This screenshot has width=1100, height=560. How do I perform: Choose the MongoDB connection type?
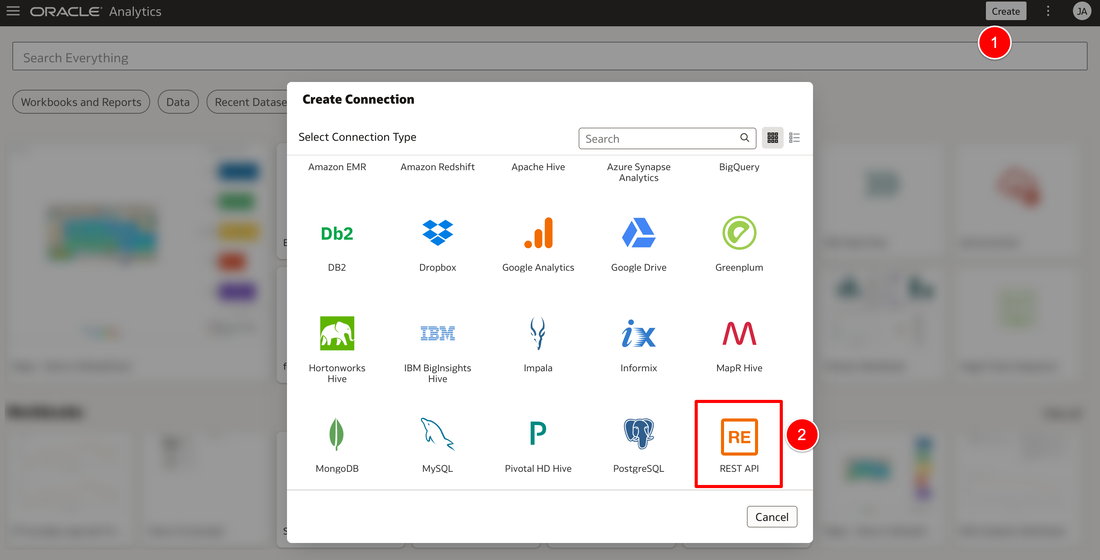pos(337,444)
